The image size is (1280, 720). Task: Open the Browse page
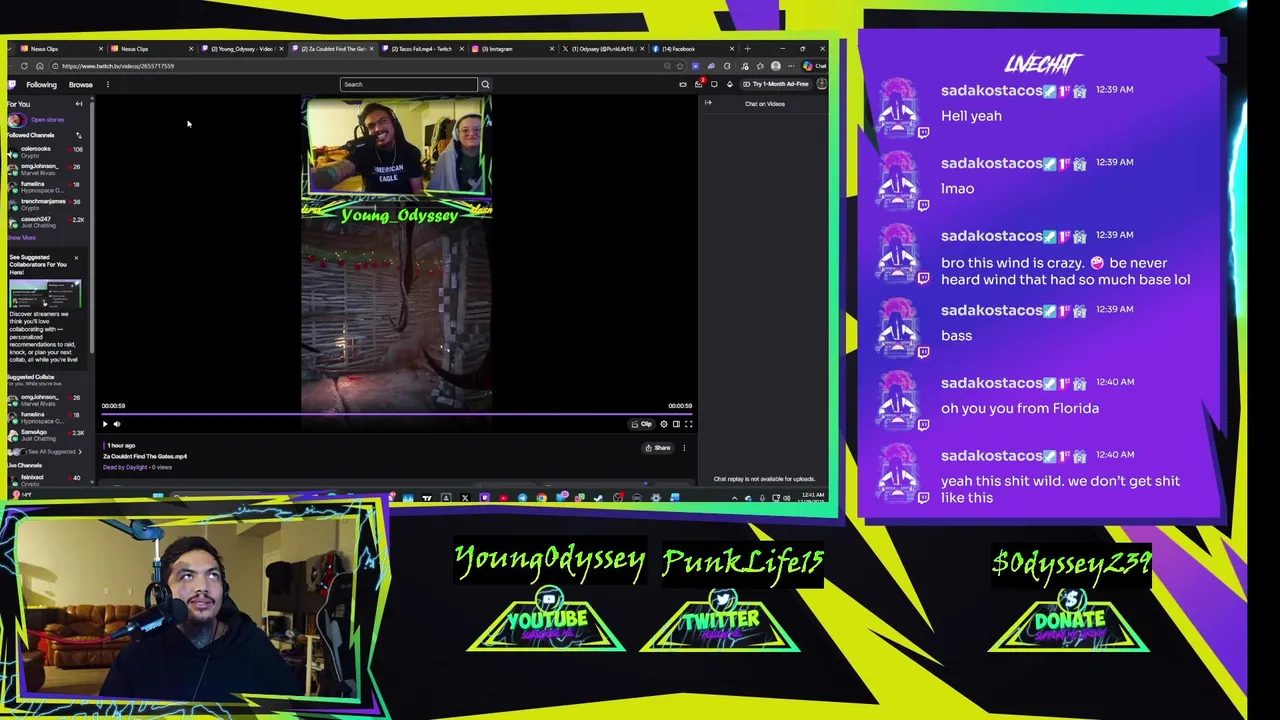[x=81, y=84]
